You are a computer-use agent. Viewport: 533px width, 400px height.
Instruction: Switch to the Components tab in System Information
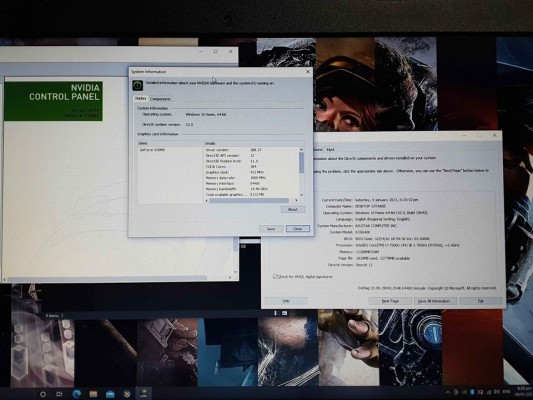(x=160, y=99)
